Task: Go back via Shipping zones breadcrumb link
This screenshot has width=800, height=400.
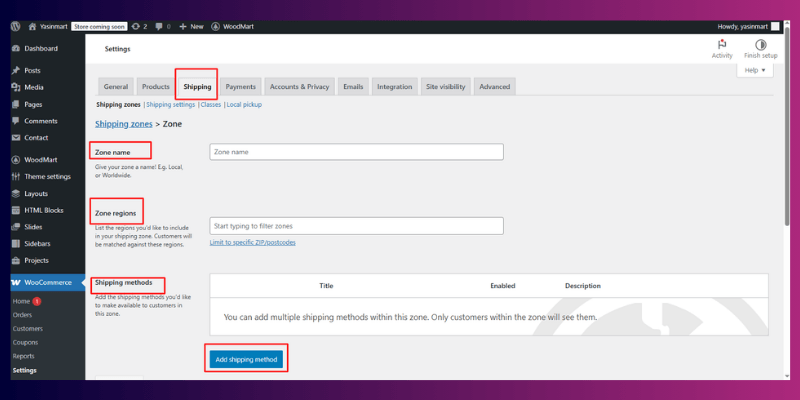Action: [123, 124]
